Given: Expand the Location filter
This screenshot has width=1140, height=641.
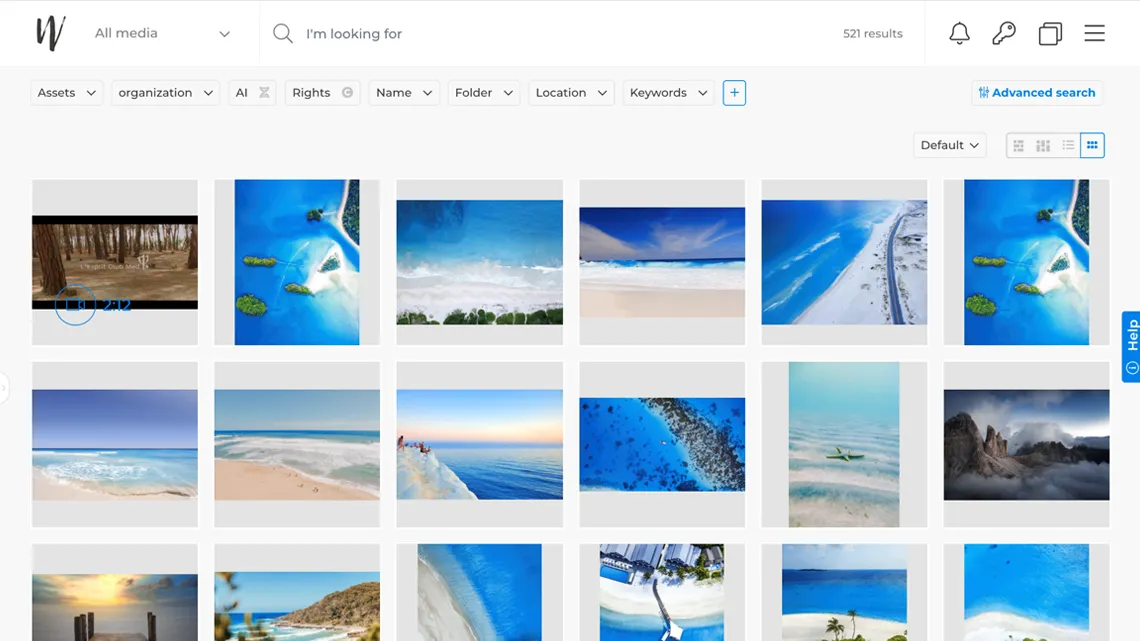Looking at the screenshot, I should point(571,93).
